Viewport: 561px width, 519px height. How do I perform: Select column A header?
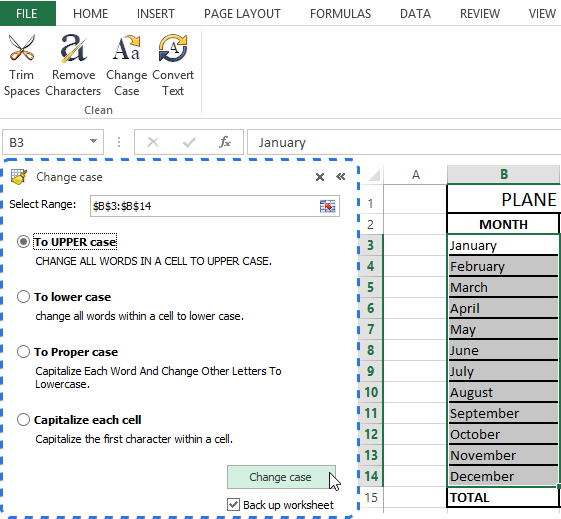click(415, 175)
